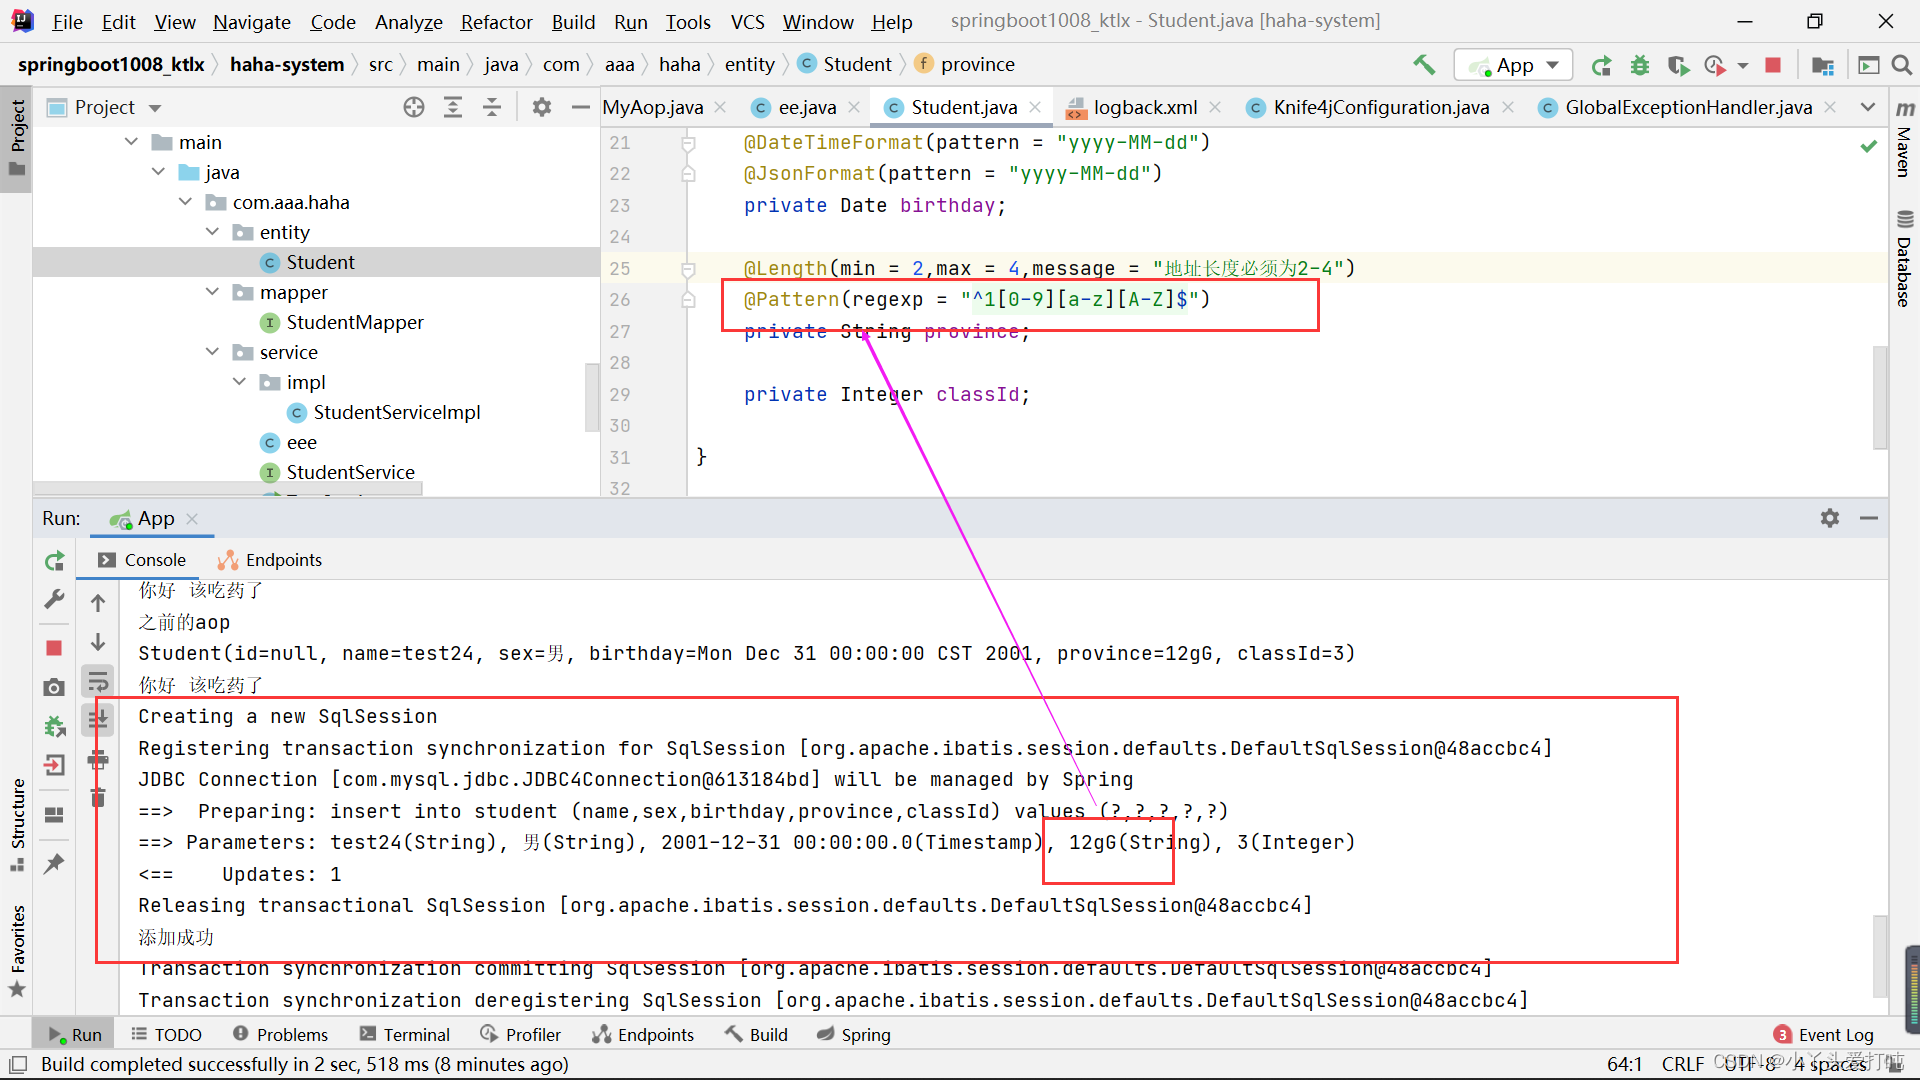Open the Refactor menu
The image size is (1920, 1080).
[496, 22]
